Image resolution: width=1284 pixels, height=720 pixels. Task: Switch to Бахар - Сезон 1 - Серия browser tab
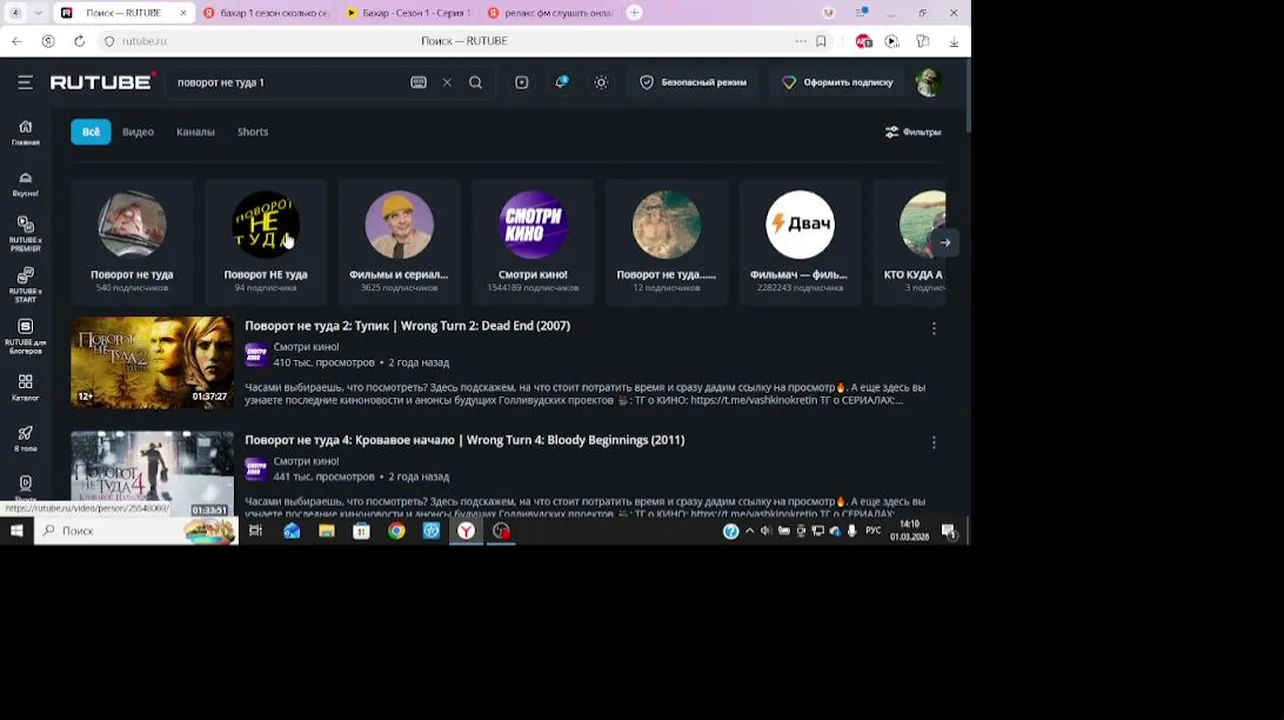point(408,13)
